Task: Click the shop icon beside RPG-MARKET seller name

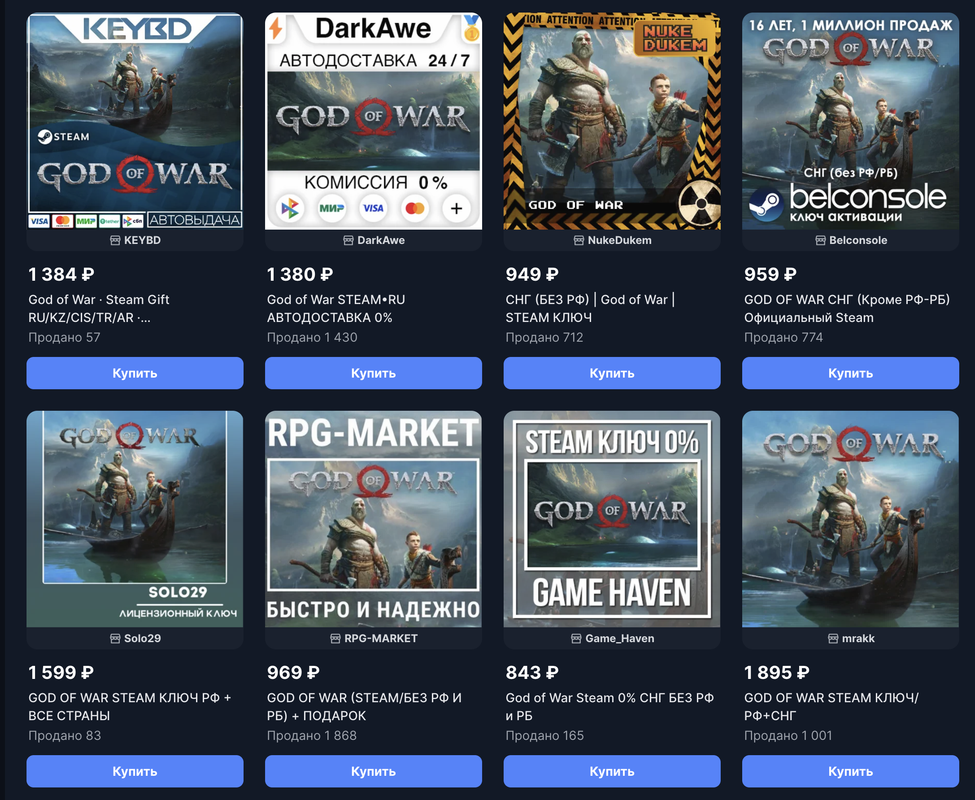Action: [335, 638]
